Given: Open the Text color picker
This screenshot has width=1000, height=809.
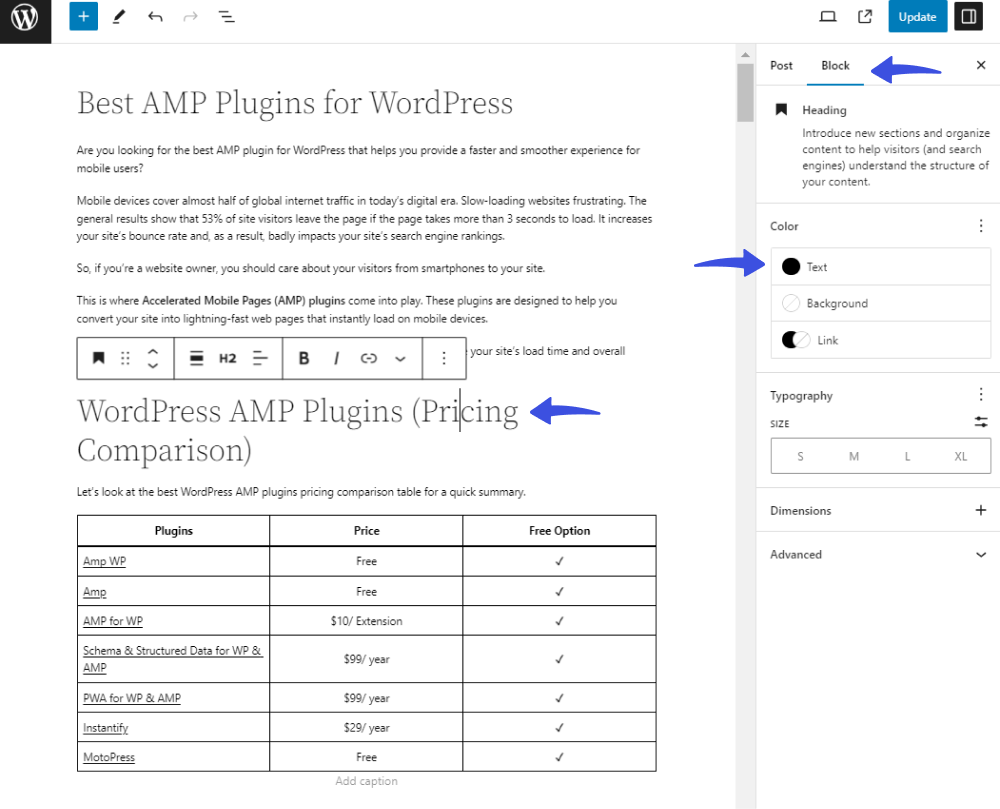Looking at the screenshot, I should tap(881, 266).
